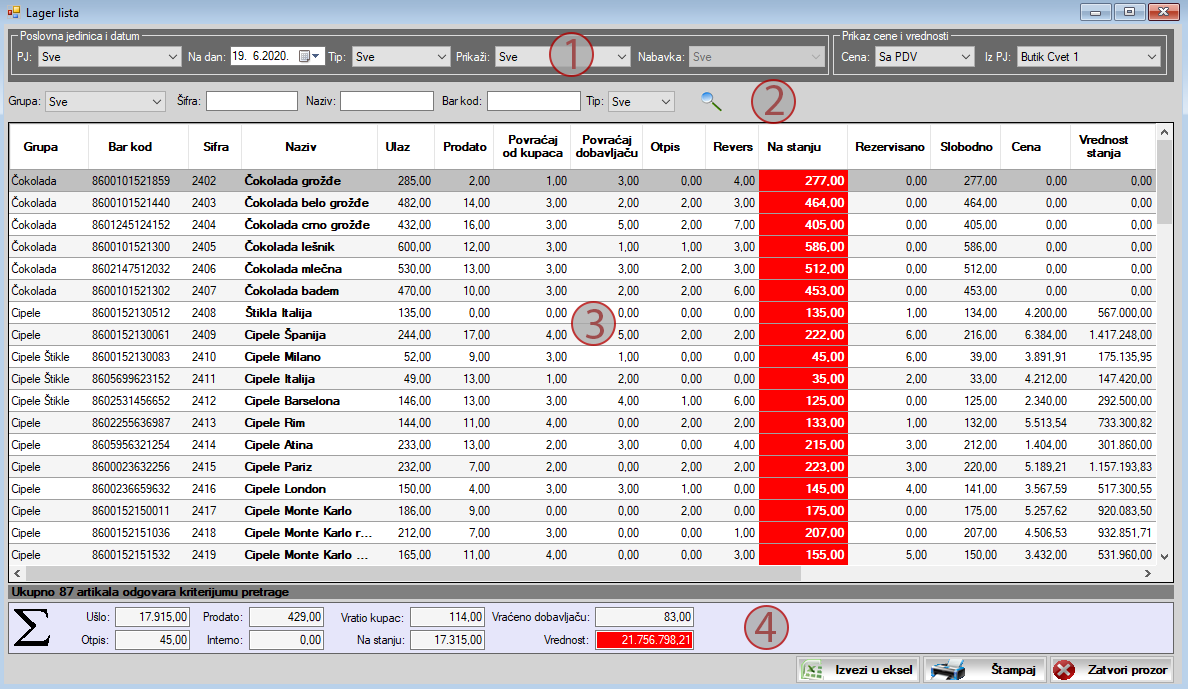This screenshot has width=1188, height=689.
Task: Click the Štampaj button
Action: (x=984, y=670)
